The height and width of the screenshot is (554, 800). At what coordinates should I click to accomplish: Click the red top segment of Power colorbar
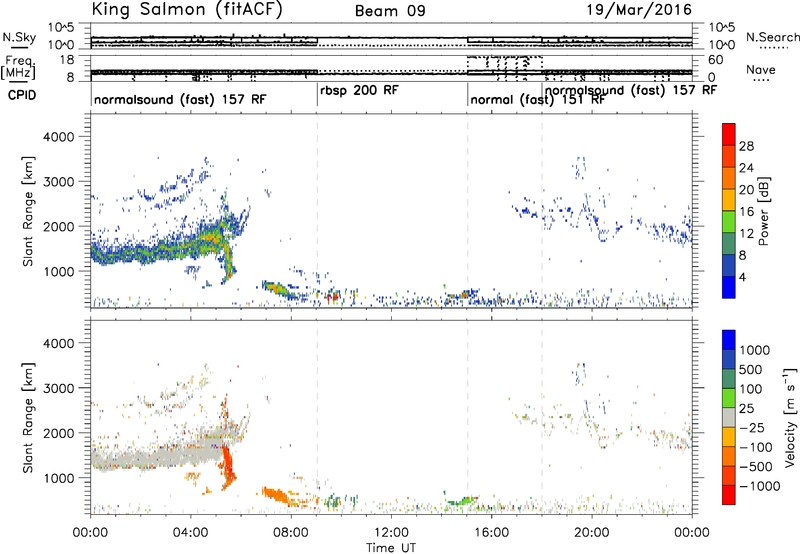coord(729,135)
